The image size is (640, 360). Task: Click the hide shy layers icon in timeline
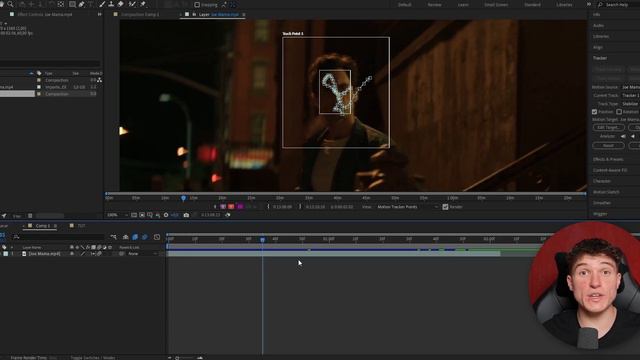pos(126,237)
